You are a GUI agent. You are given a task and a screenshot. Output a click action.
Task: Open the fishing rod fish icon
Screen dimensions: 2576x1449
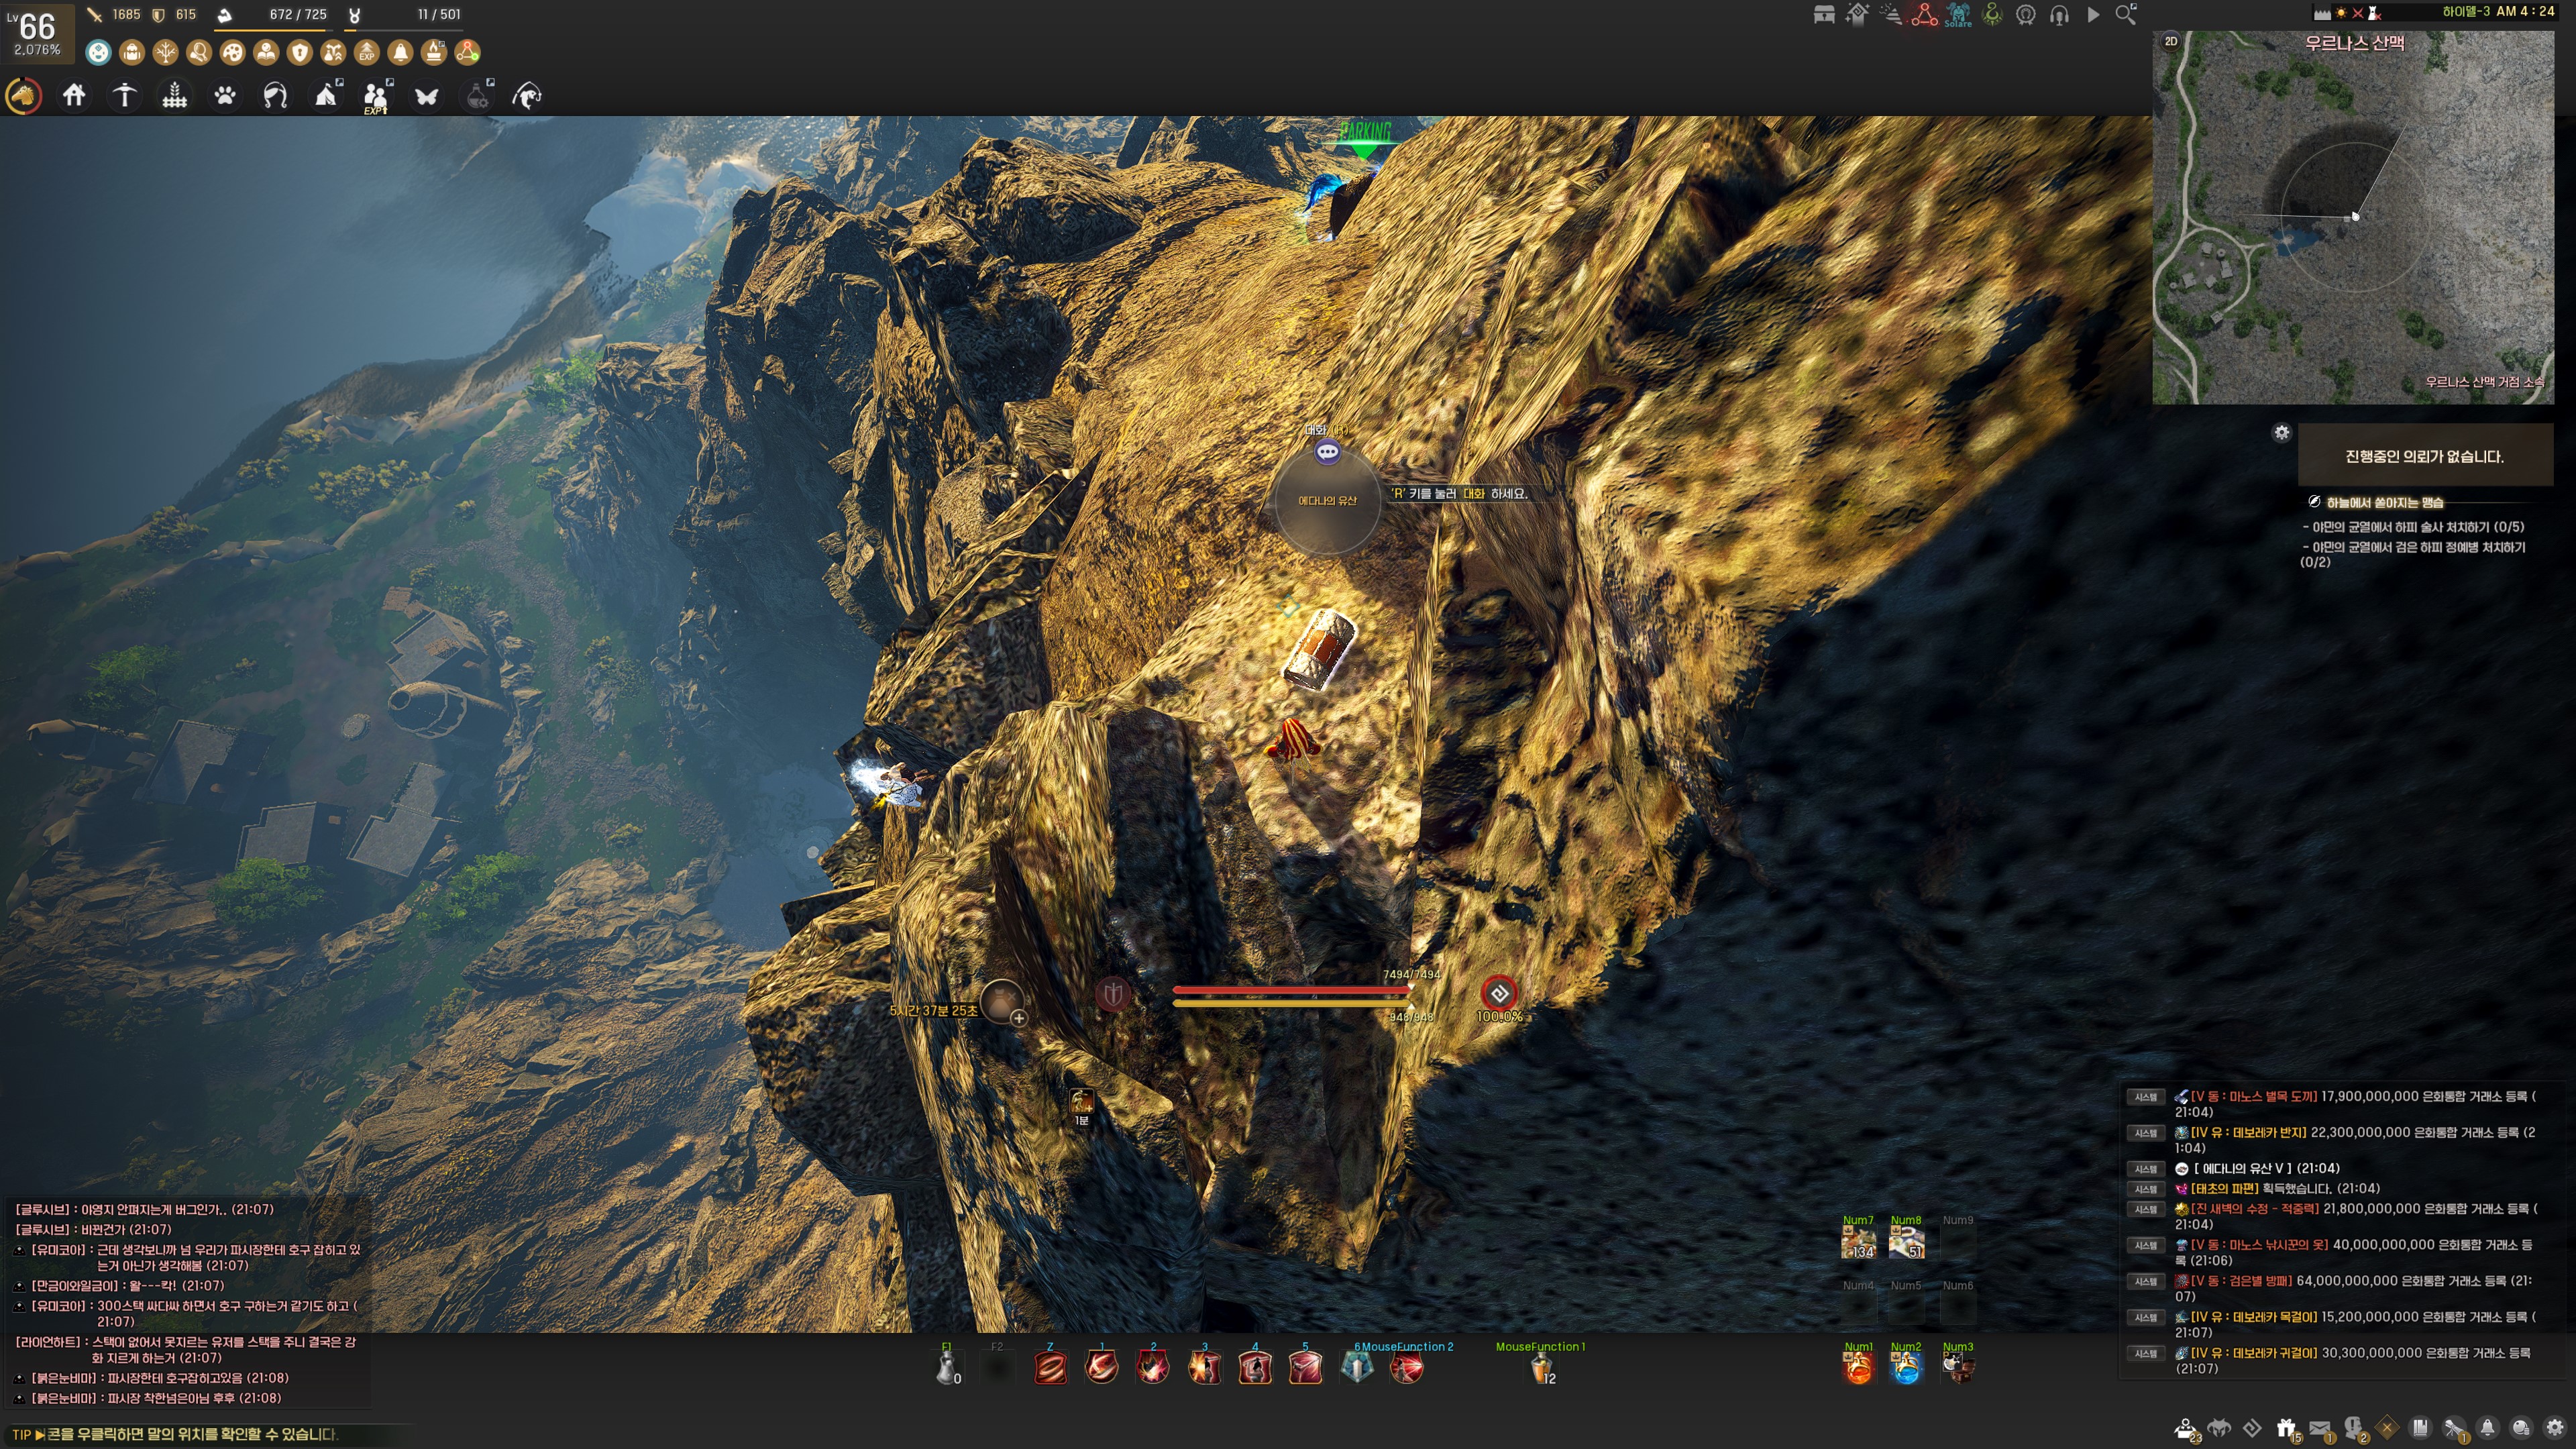tap(527, 96)
